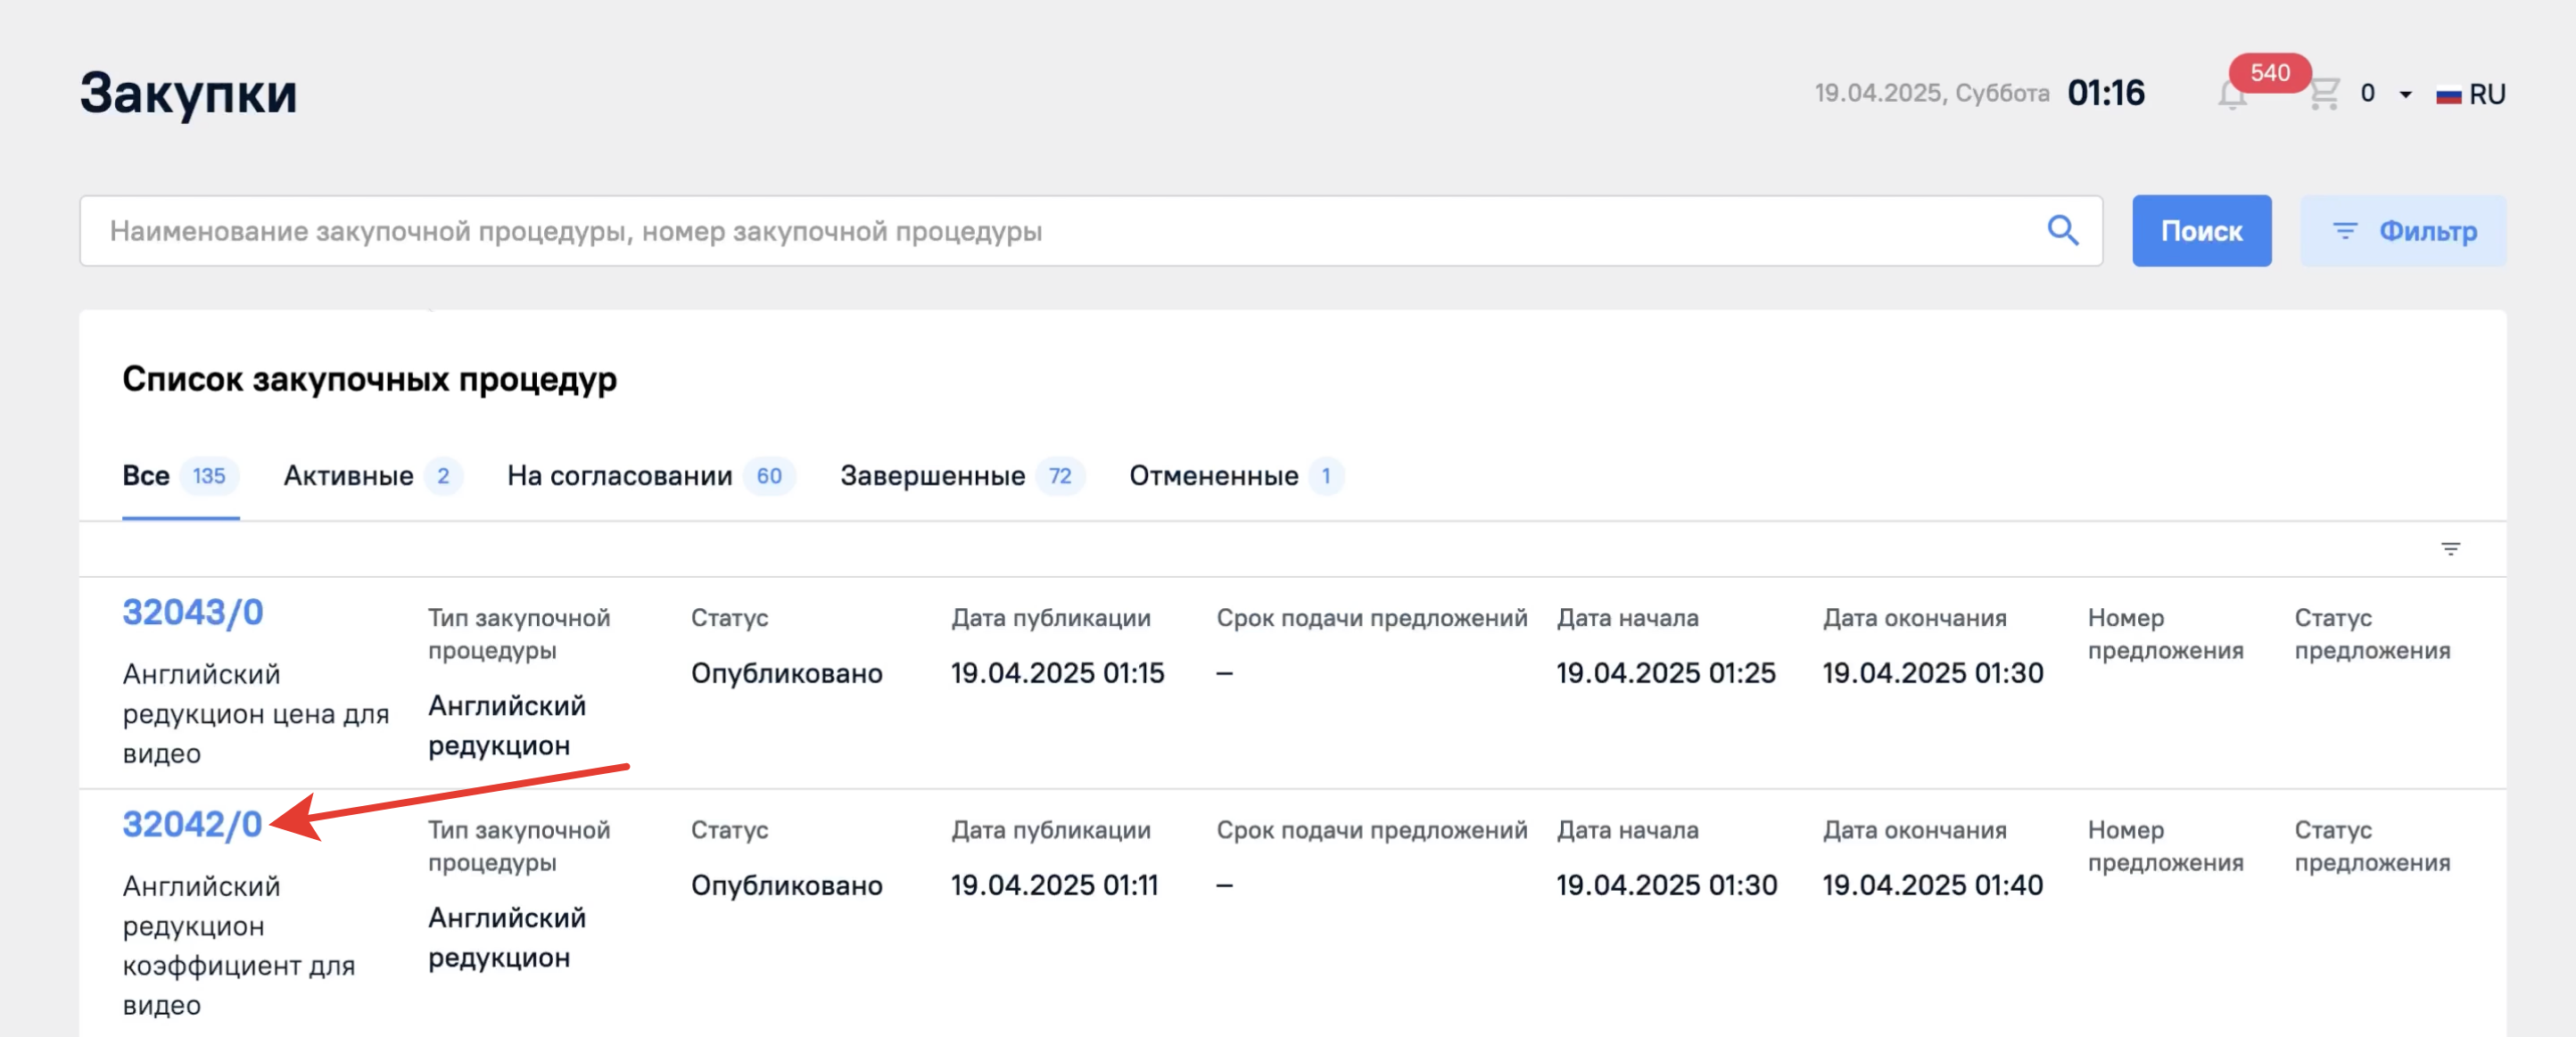Viewport: 2576px width, 1037px height.
Task: Click the magnifier icon in search field
Action: (x=2062, y=230)
